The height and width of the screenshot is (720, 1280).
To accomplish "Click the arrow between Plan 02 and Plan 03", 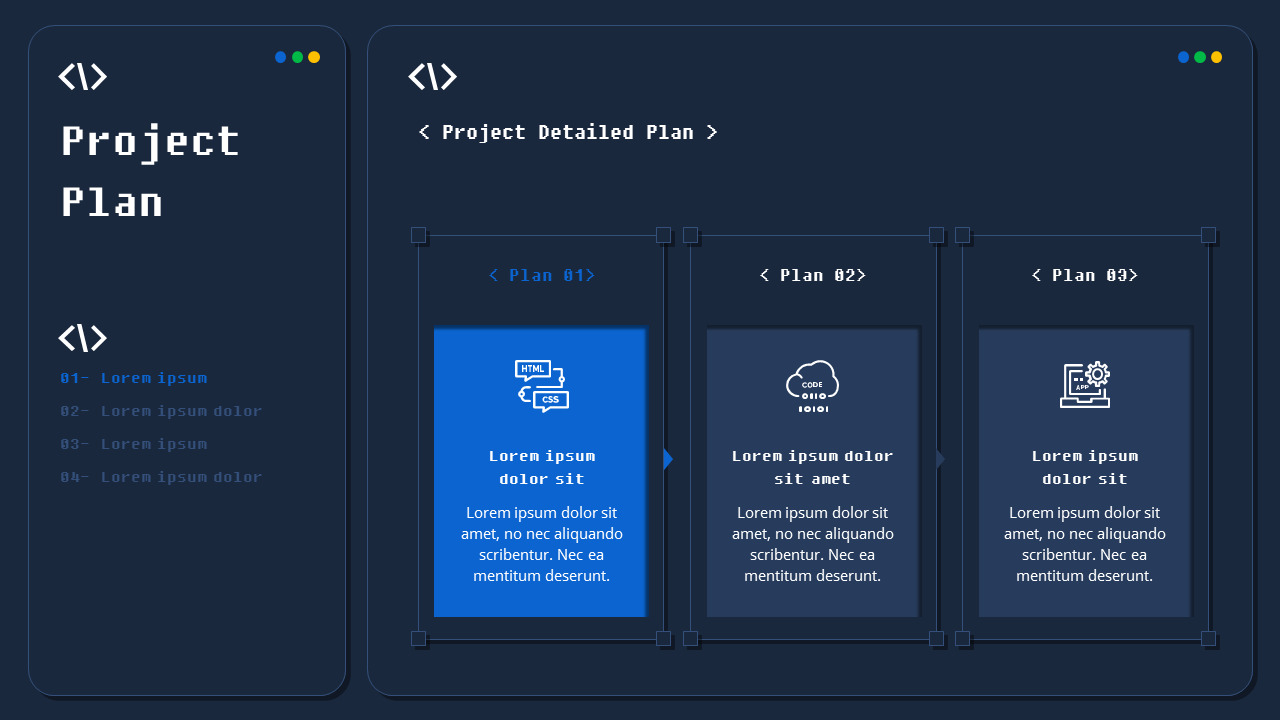I will pos(939,459).
